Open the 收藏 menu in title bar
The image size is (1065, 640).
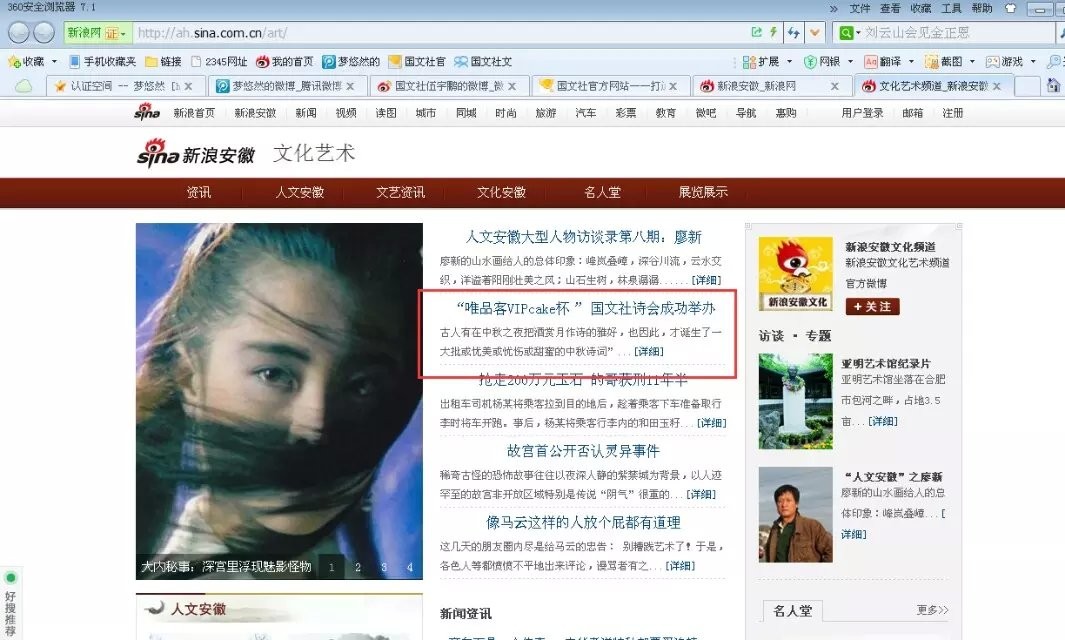pos(920,8)
